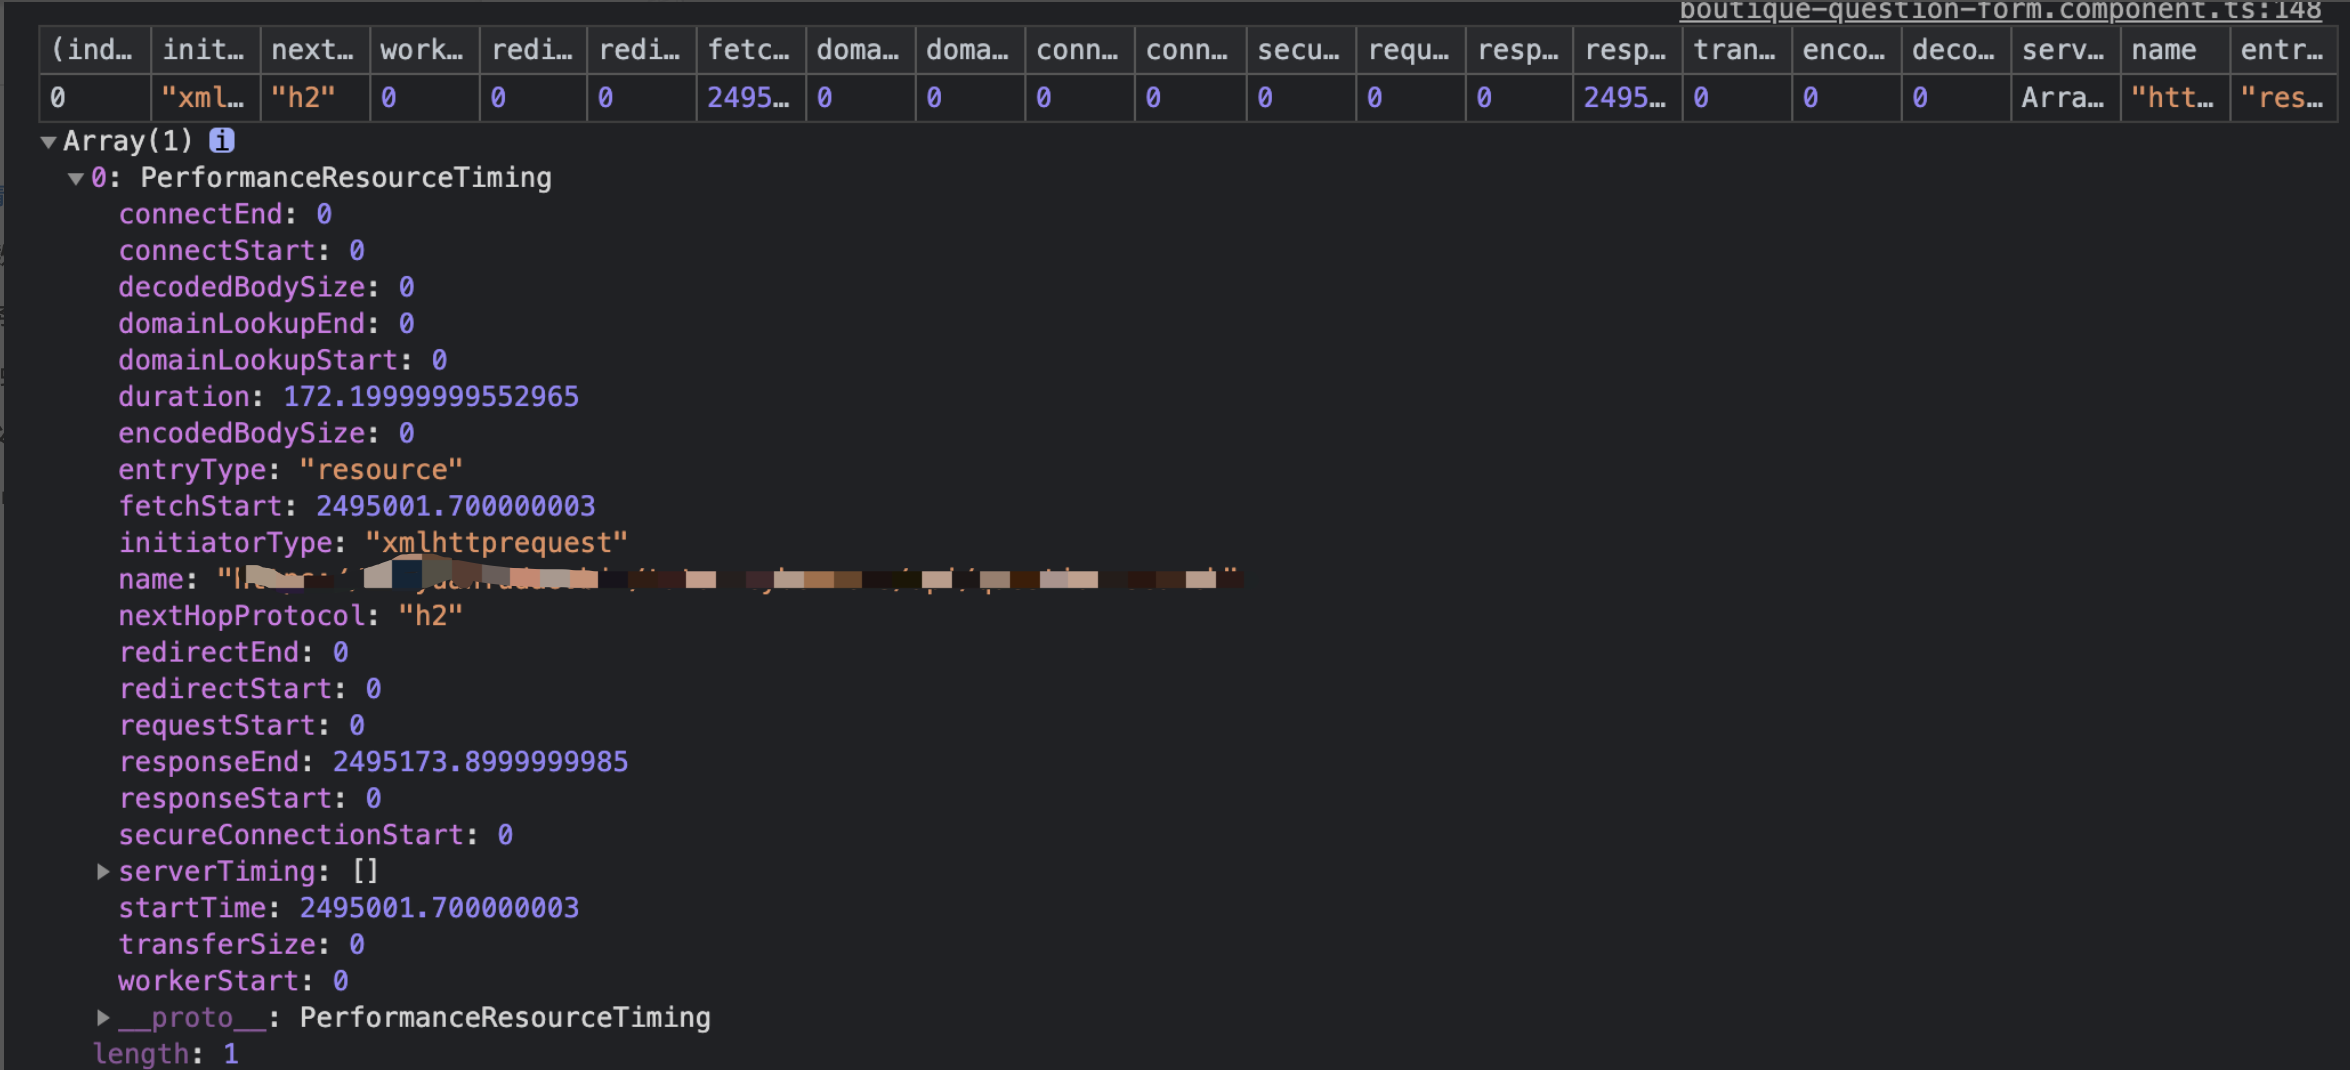Sort table by the name column header
This screenshot has width=2350, height=1070.
click(x=2175, y=50)
